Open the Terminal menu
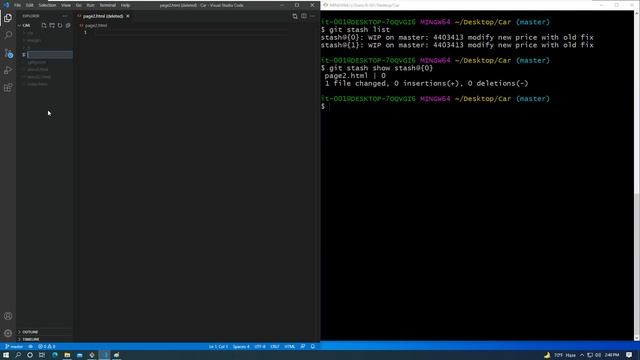 [x=108, y=5]
